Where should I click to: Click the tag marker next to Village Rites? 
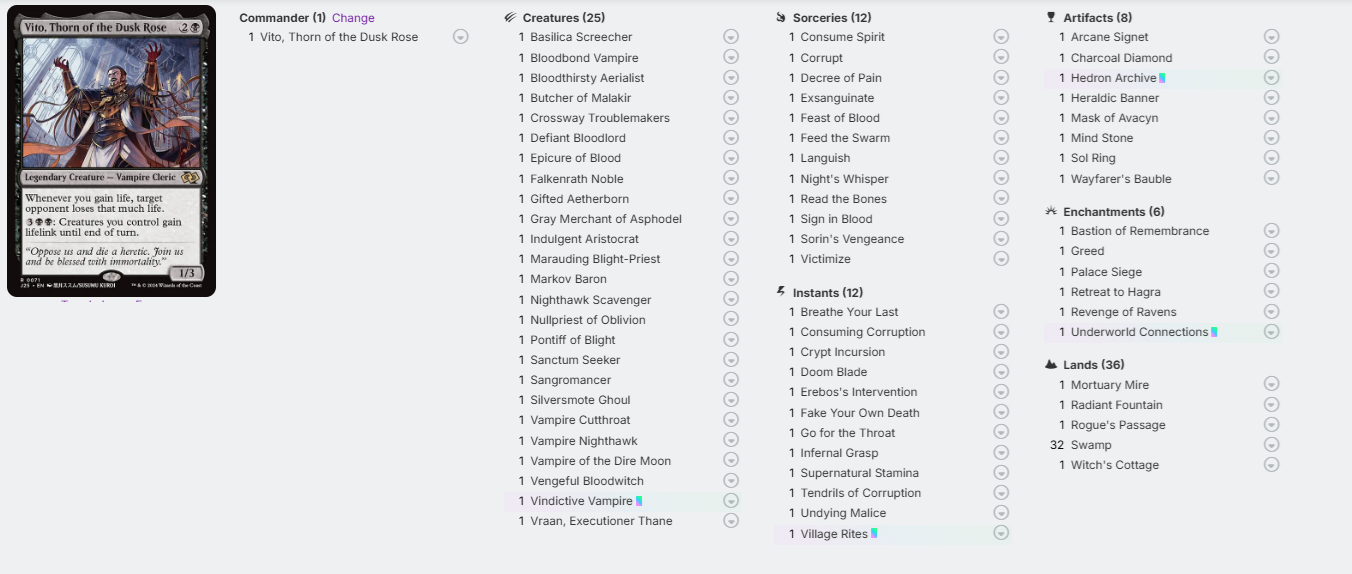pyautogui.click(x=874, y=533)
